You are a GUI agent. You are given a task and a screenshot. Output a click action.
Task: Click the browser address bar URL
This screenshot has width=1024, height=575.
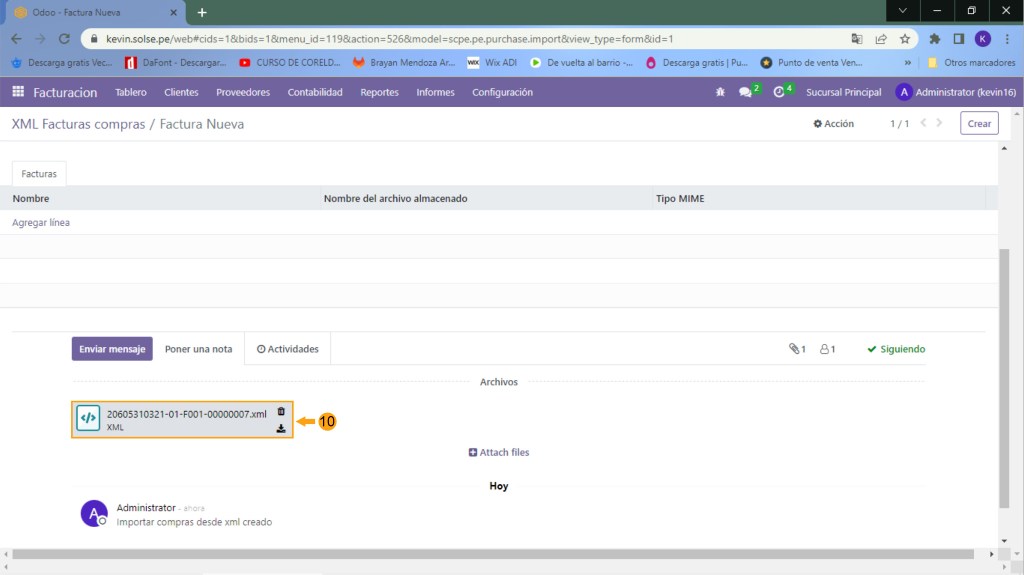click(x=400, y=39)
